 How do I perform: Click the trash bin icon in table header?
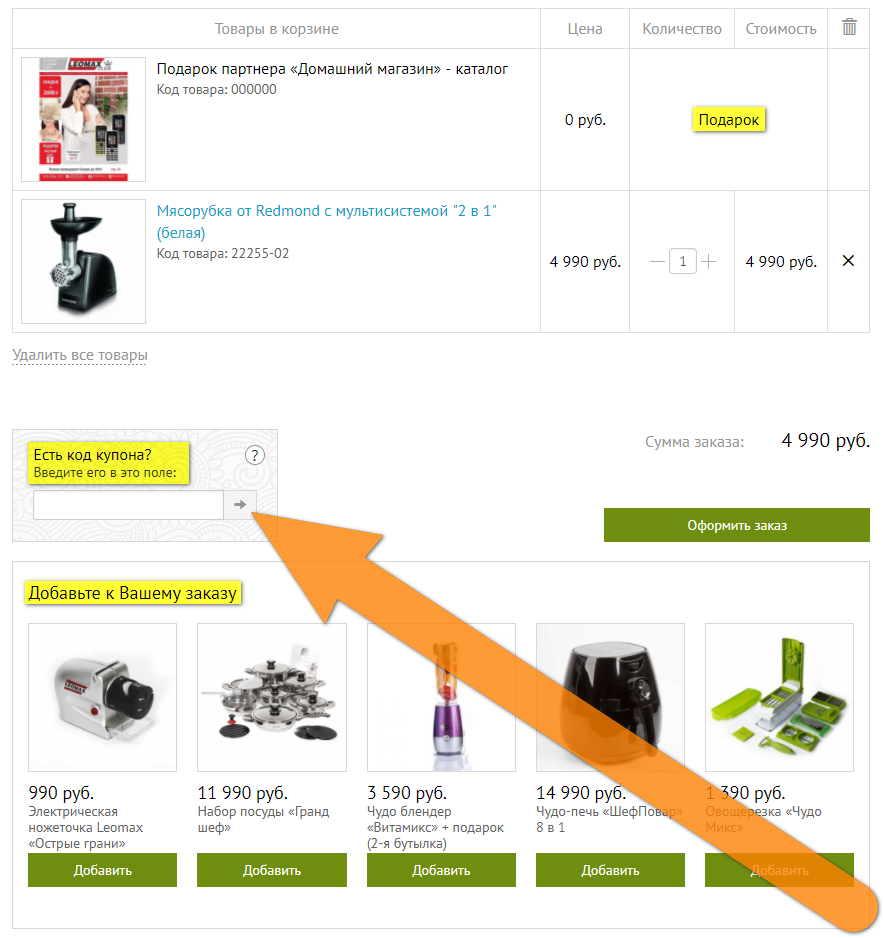[849, 27]
